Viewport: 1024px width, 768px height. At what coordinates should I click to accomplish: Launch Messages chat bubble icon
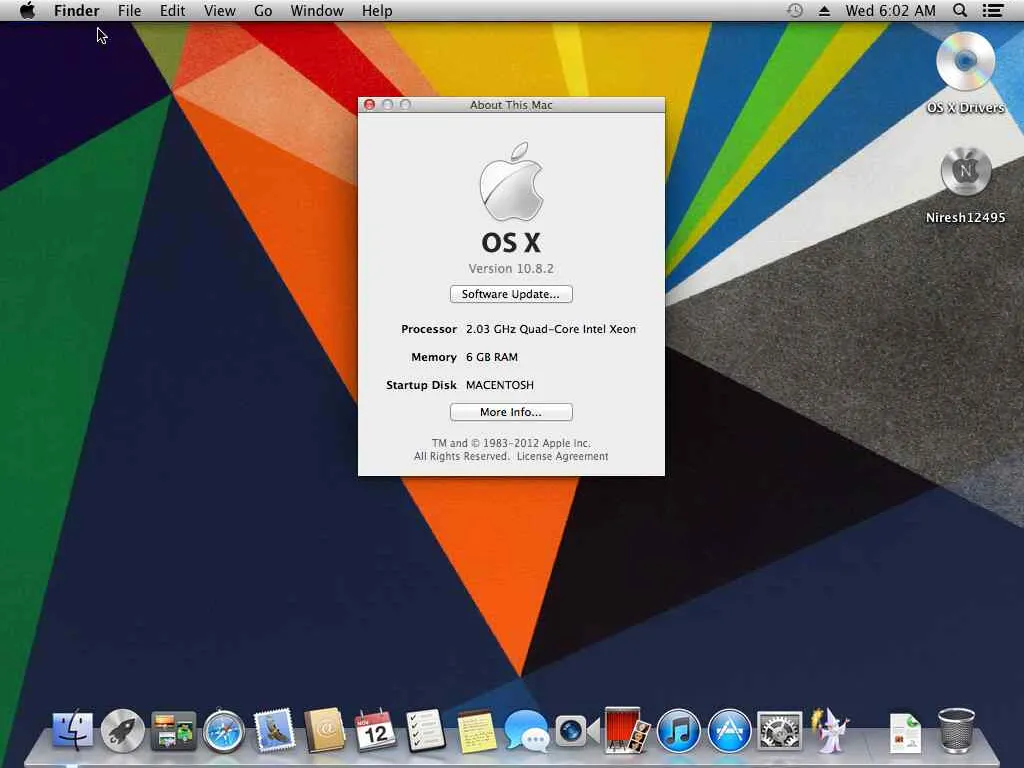click(526, 731)
